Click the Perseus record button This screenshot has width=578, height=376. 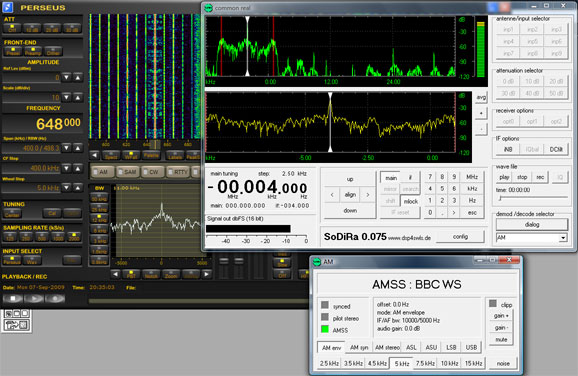(x=55, y=298)
